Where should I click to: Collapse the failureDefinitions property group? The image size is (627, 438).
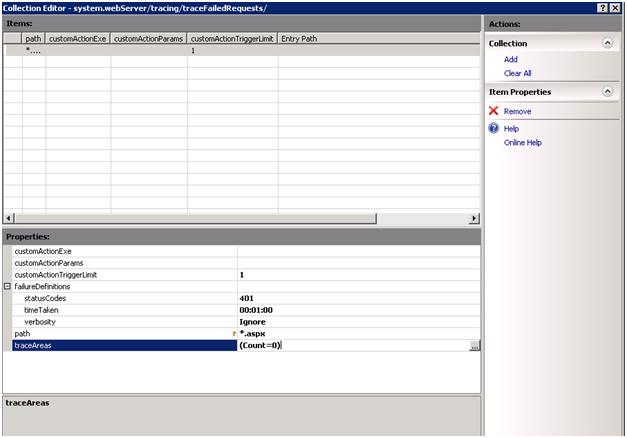click(7, 286)
